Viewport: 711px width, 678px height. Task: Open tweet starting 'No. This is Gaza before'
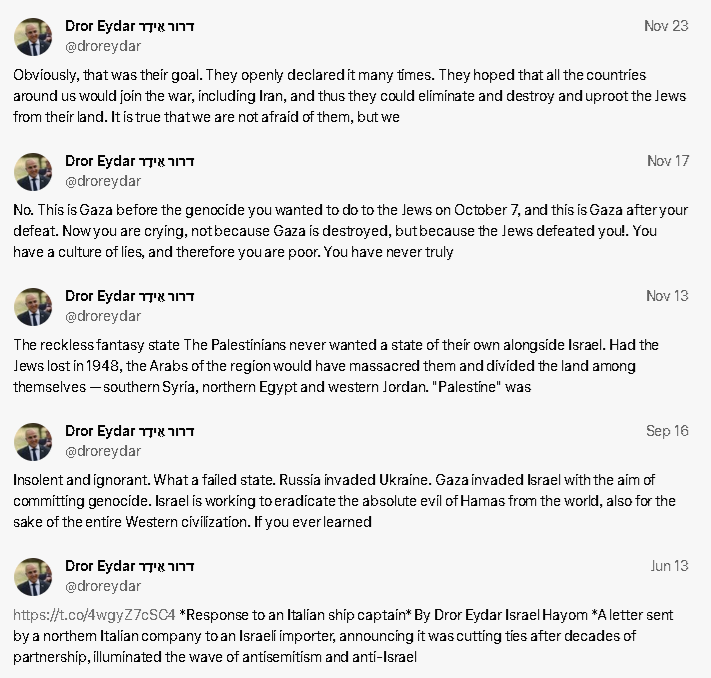click(x=350, y=231)
